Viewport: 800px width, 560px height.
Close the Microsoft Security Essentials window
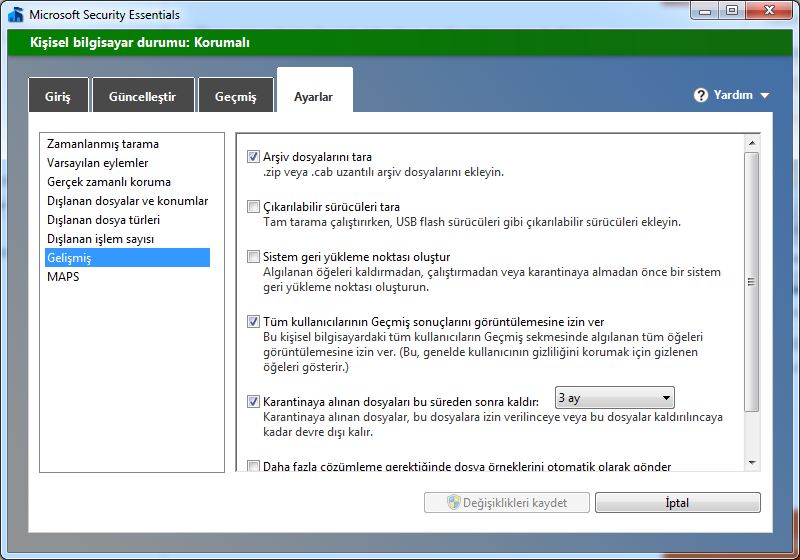click(769, 10)
